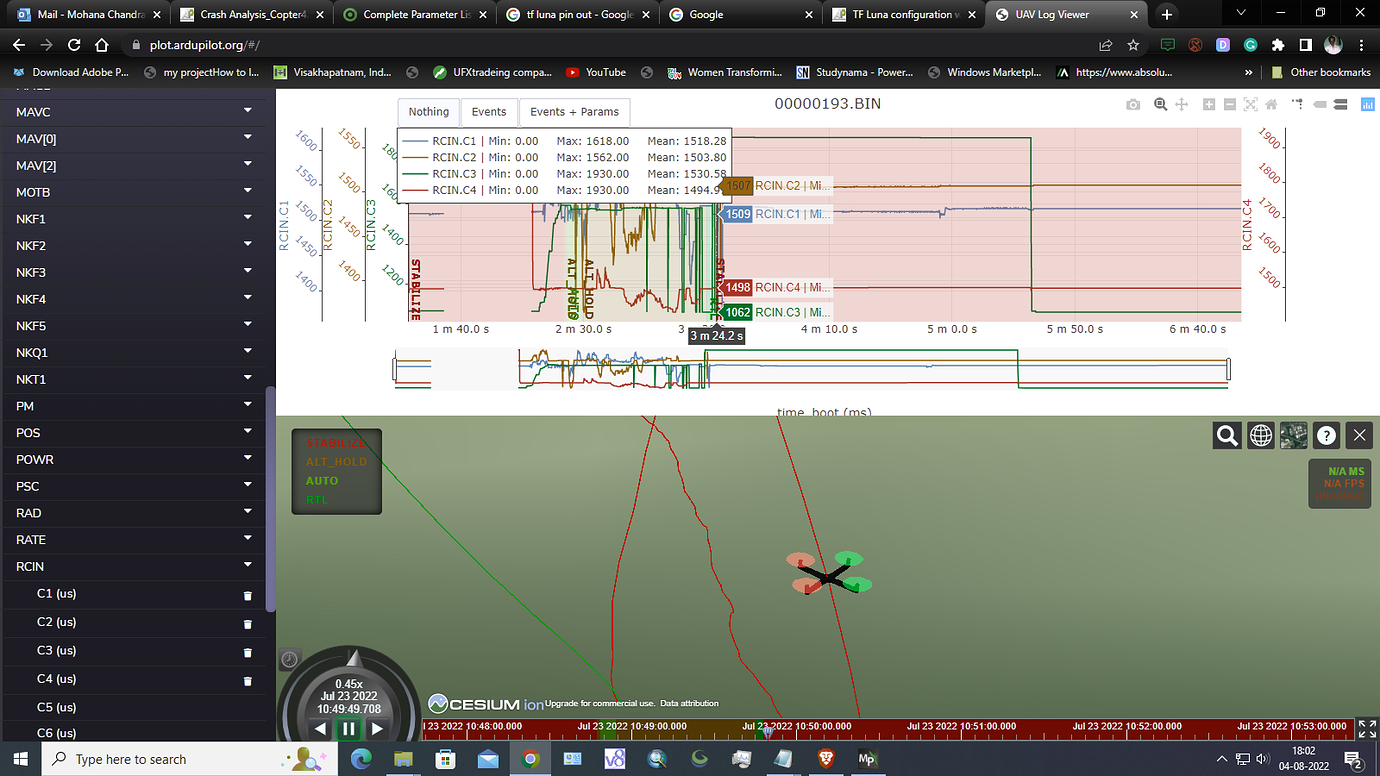Reset axes using the home icon
The height and width of the screenshot is (776, 1380).
coord(1270,104)
